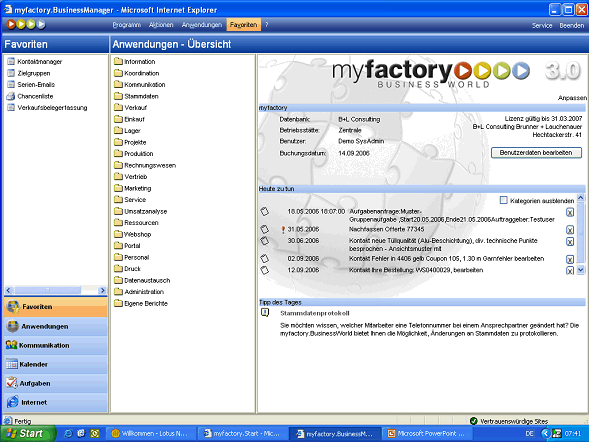Open the Kommunikation folder

click(140, 84)
